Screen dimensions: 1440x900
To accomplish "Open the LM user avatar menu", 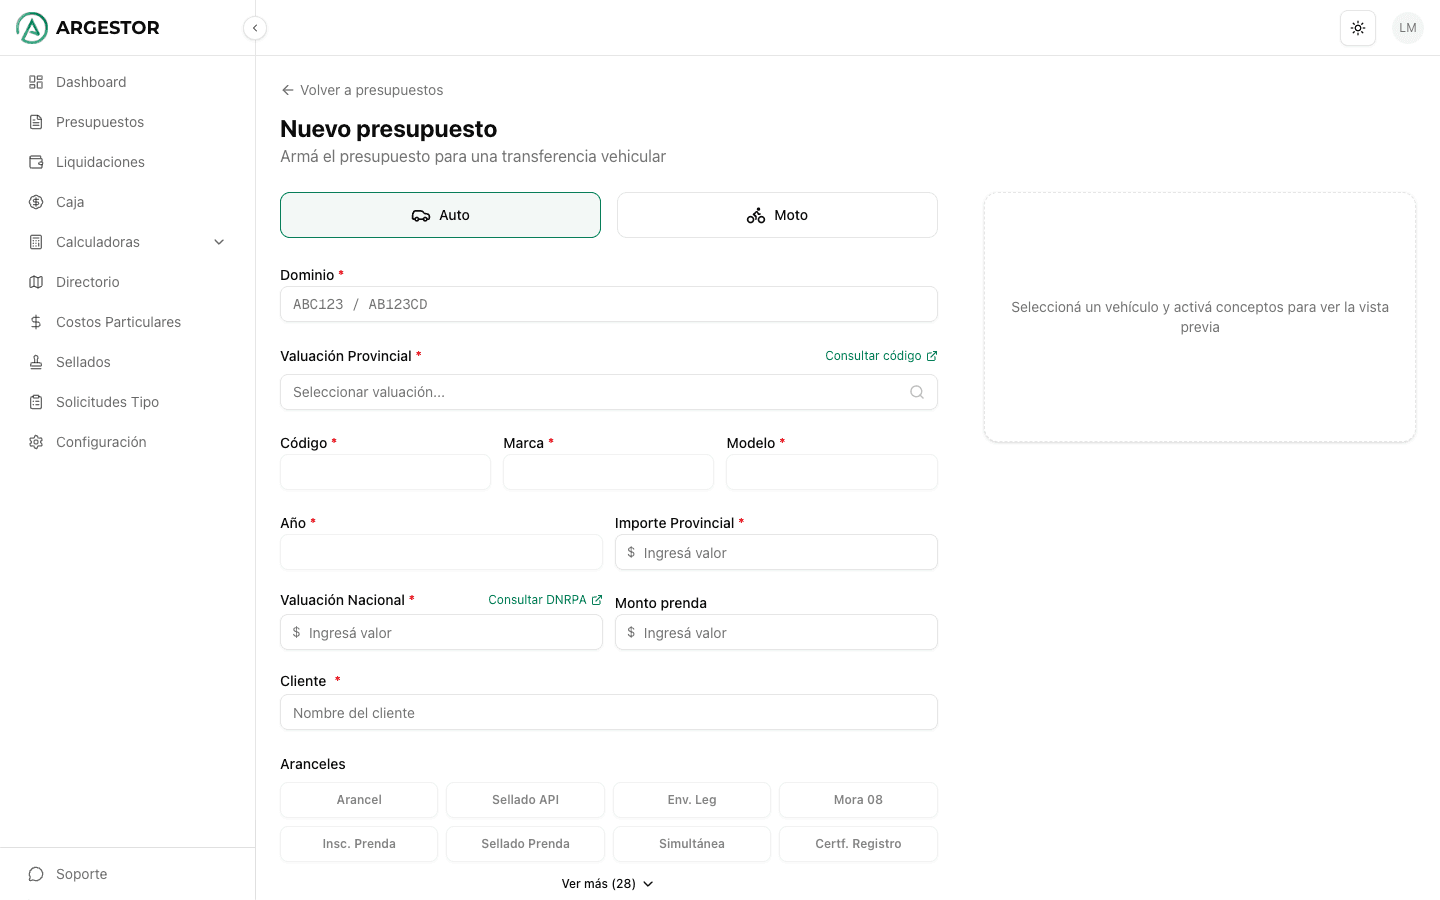I will point(1407,28).
